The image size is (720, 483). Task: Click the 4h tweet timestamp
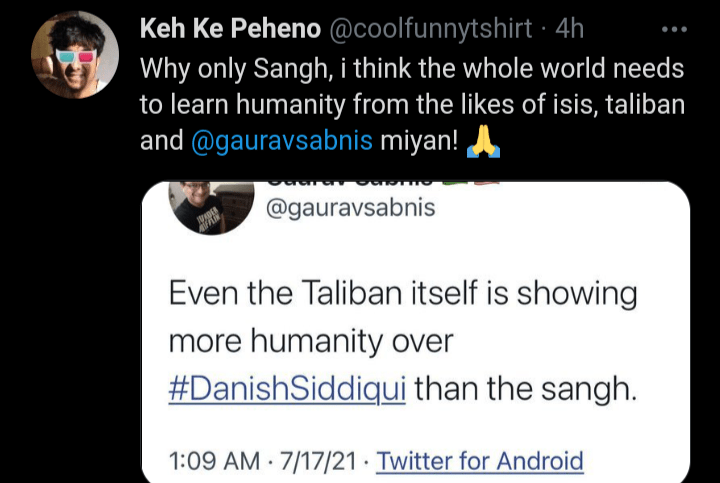[569, 28]
